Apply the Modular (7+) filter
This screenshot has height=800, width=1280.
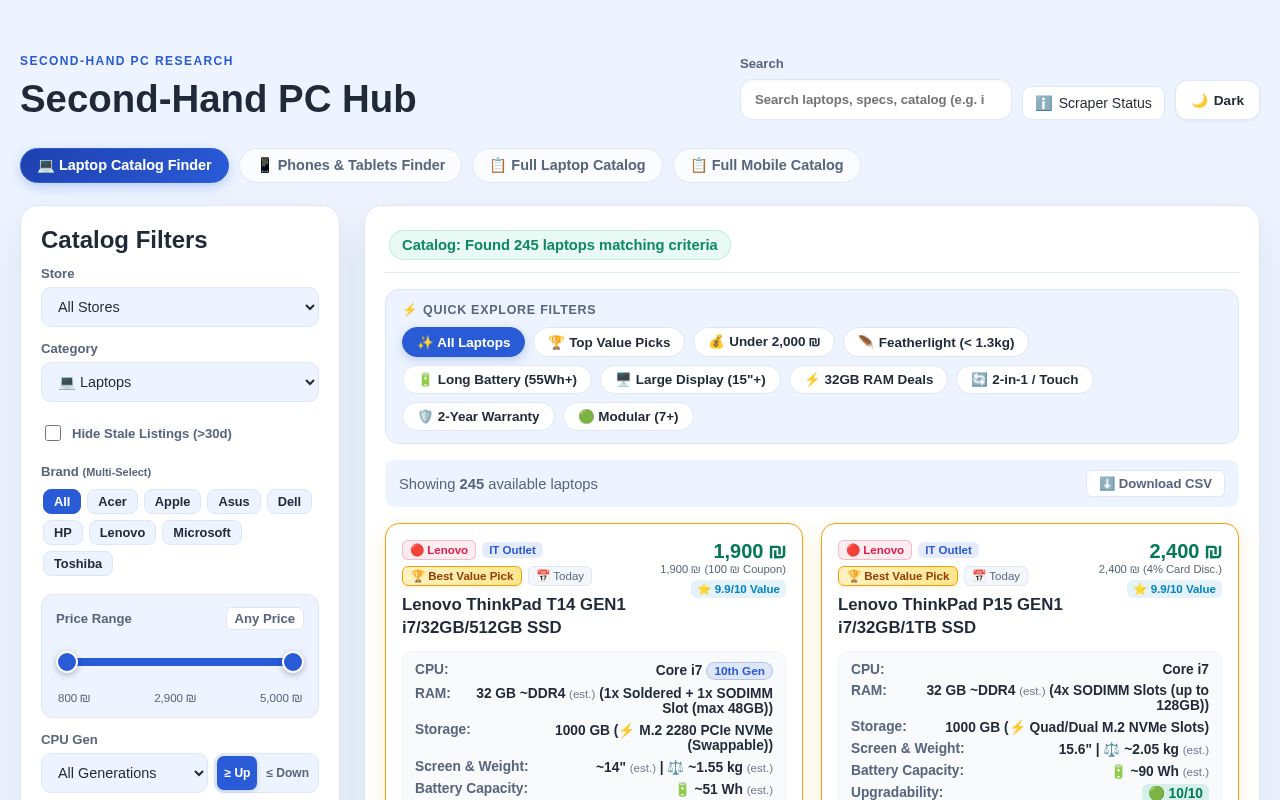coord(628,417)
